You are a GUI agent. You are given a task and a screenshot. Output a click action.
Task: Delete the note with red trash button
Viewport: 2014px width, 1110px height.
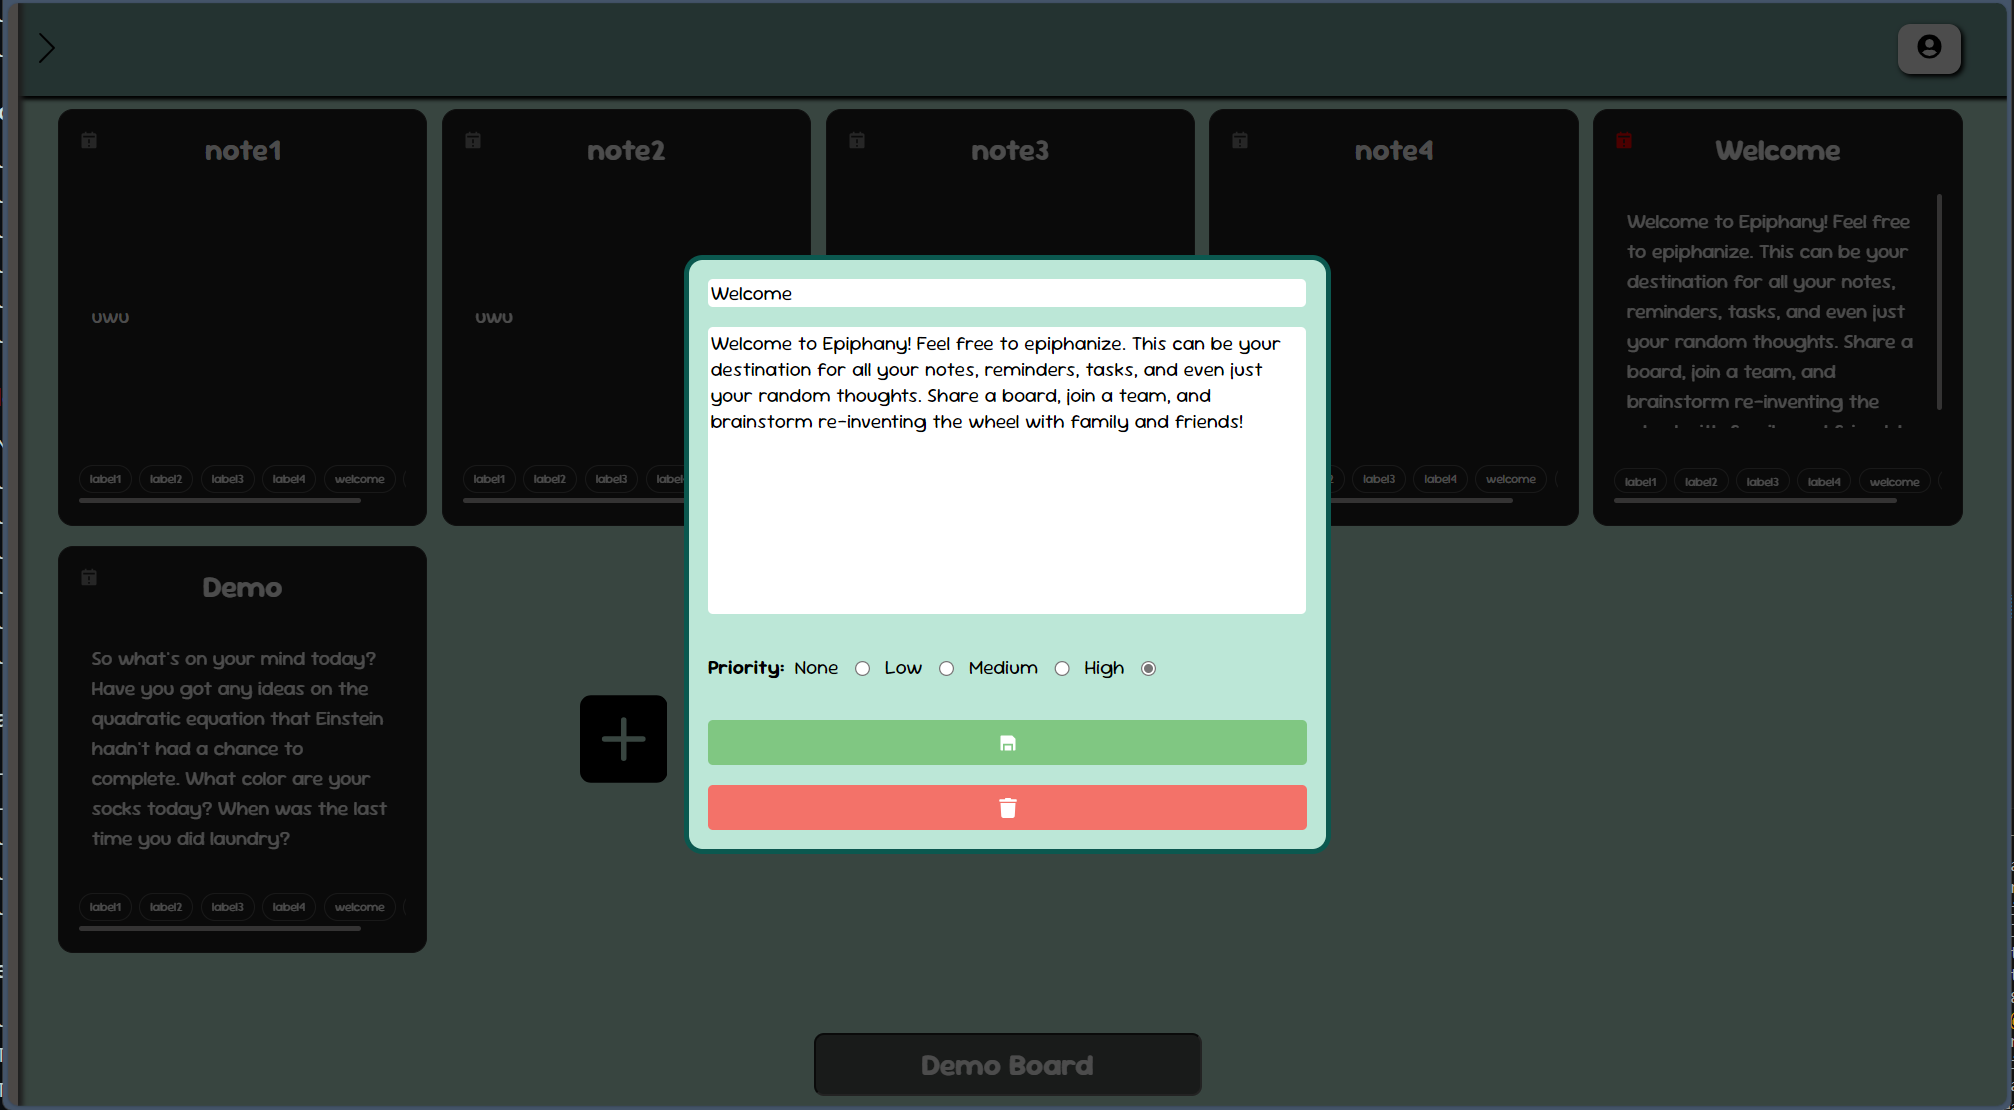tap(1007, 808)
